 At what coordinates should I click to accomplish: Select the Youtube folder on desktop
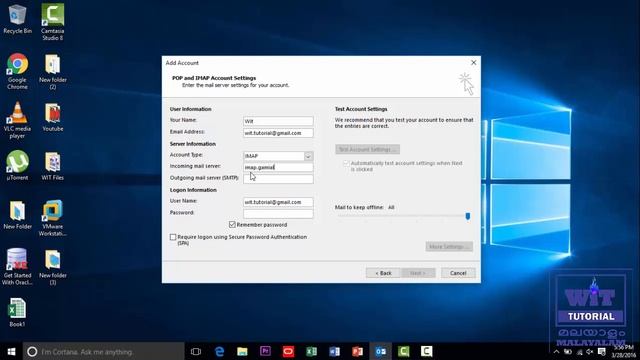[x=53, y=117]
